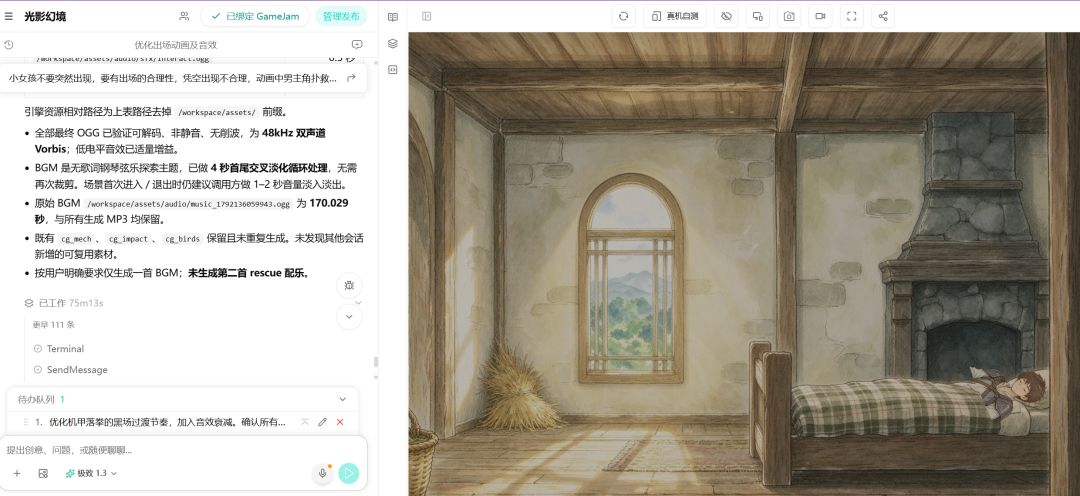Click the share arrow on pinned message
This screenshot has height=496, width=1080.
click(x=351, y=79)
